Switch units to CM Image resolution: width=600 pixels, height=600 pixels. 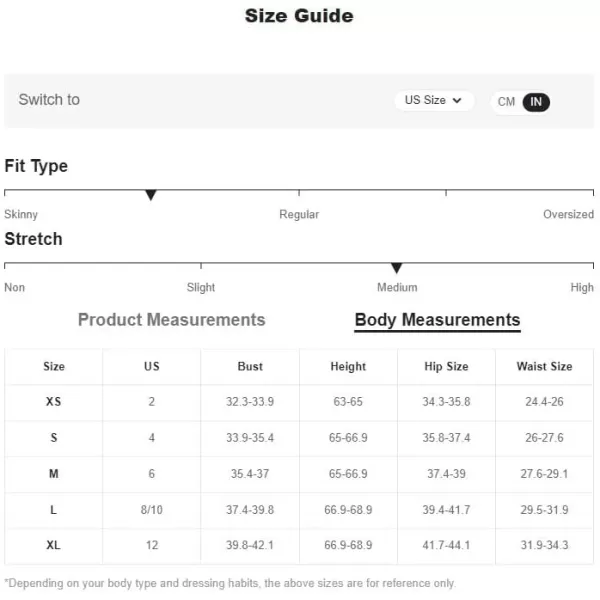coord(506,102)
